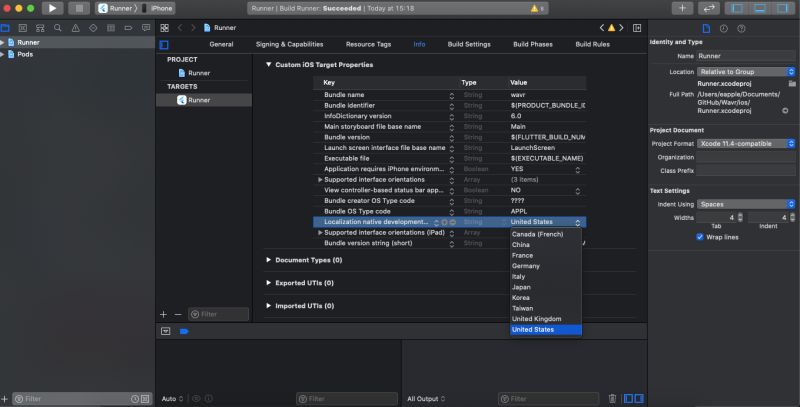Toggle the inspectors panel visibility
Screen dimensions: 800x407
[782, 8]
